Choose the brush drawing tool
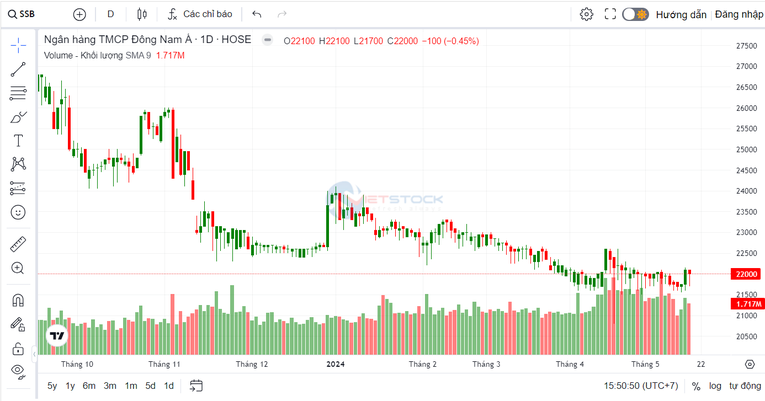The image size is (765, 401). (x=18, y=117)
